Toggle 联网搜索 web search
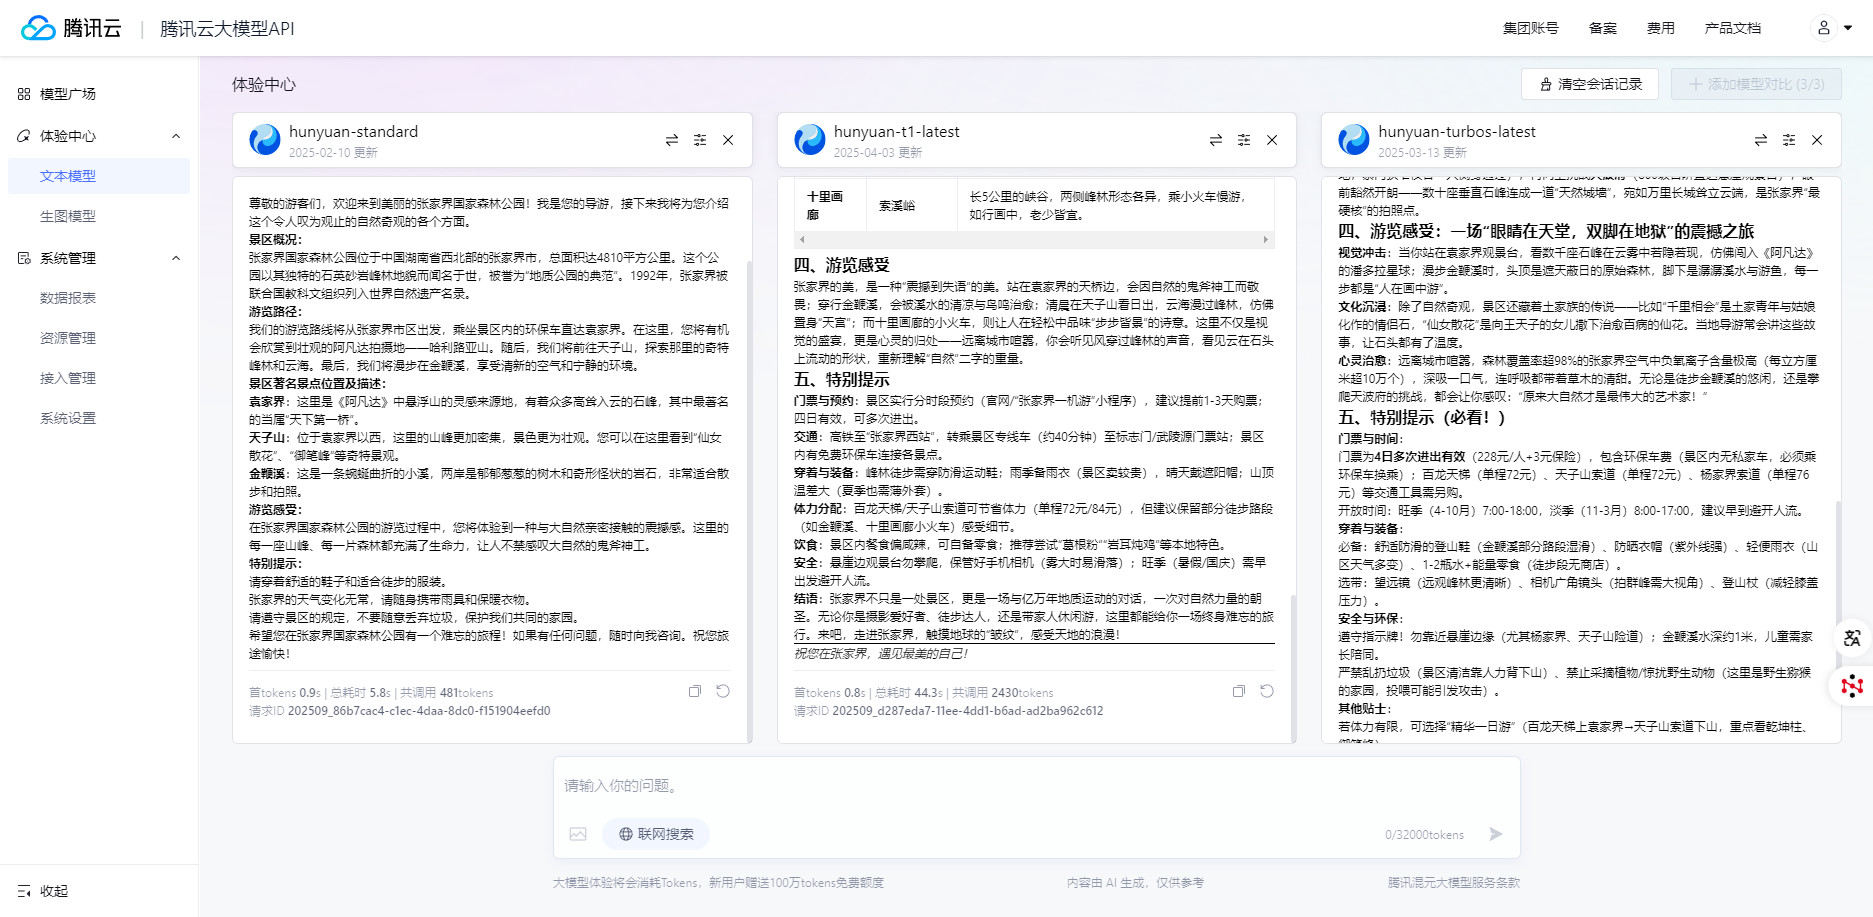The height and width of the screenshot is (917, 1873). pos(656,834)
